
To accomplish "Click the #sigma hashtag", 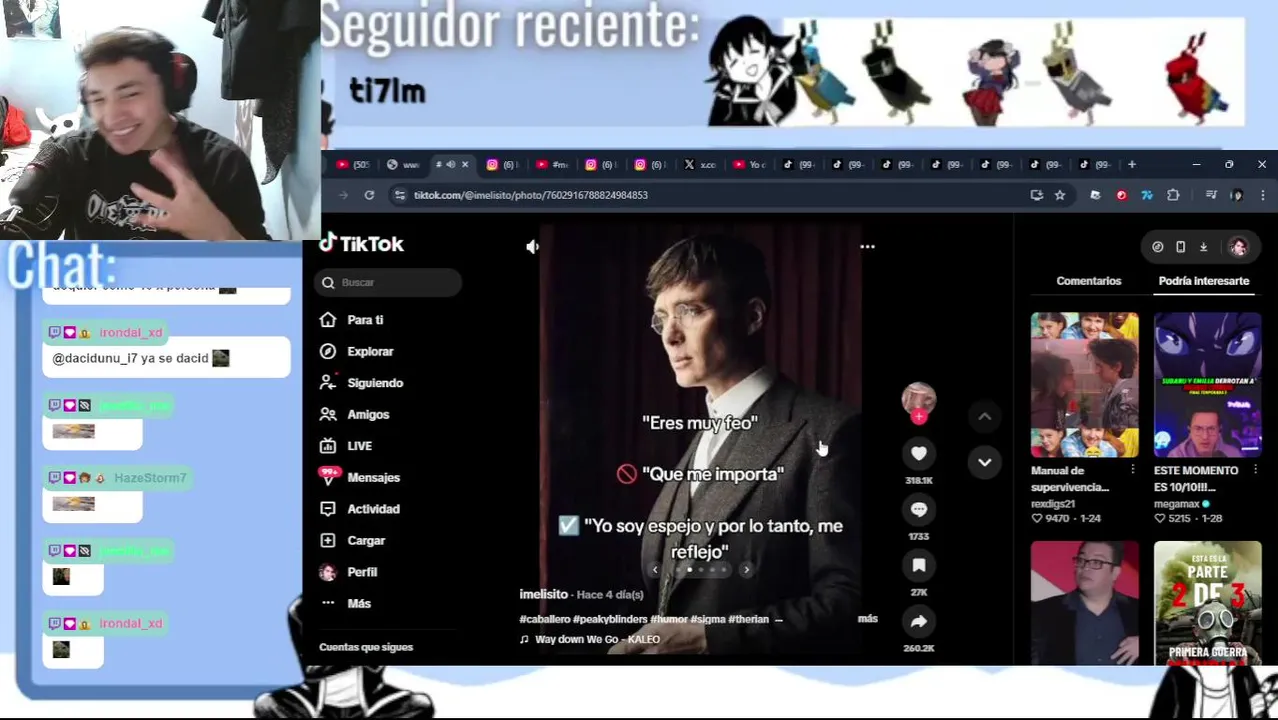I will 707,619.
